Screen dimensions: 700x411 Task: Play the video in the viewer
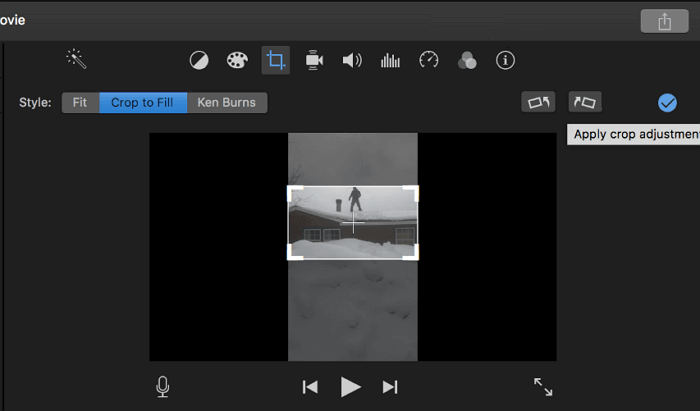coord(350,387)
